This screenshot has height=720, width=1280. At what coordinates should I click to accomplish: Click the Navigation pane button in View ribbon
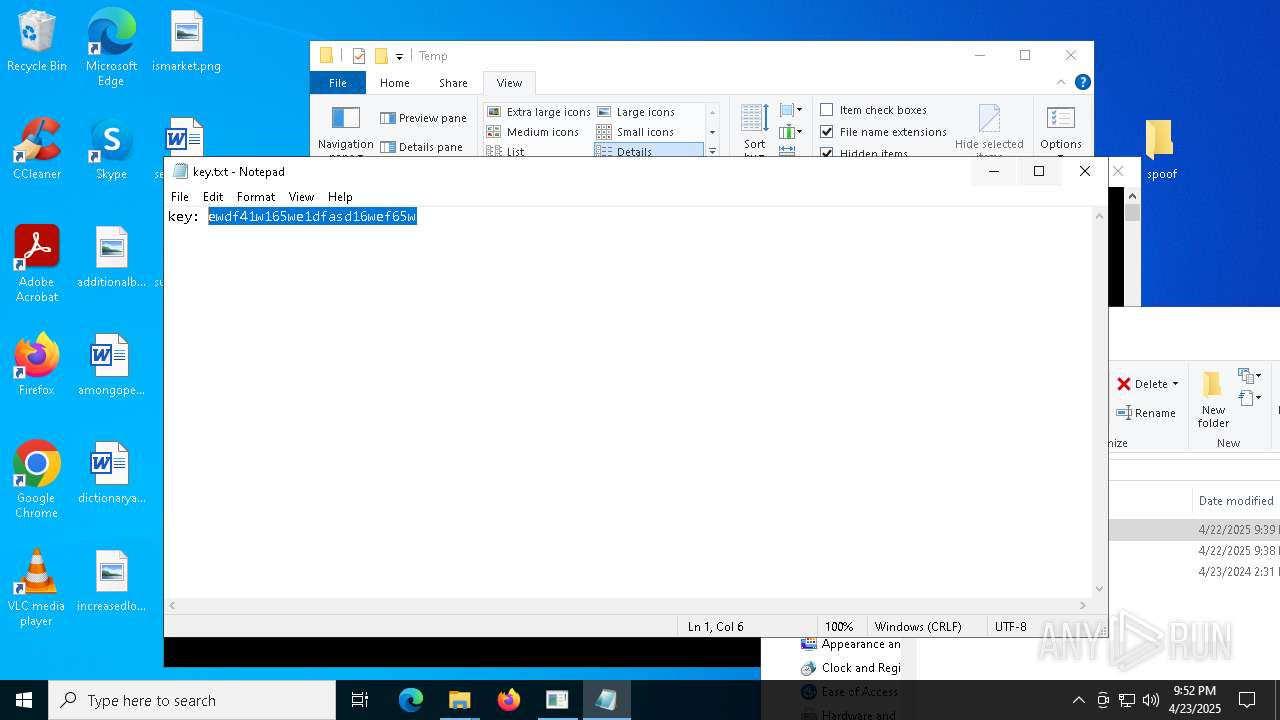click(345, 131)
